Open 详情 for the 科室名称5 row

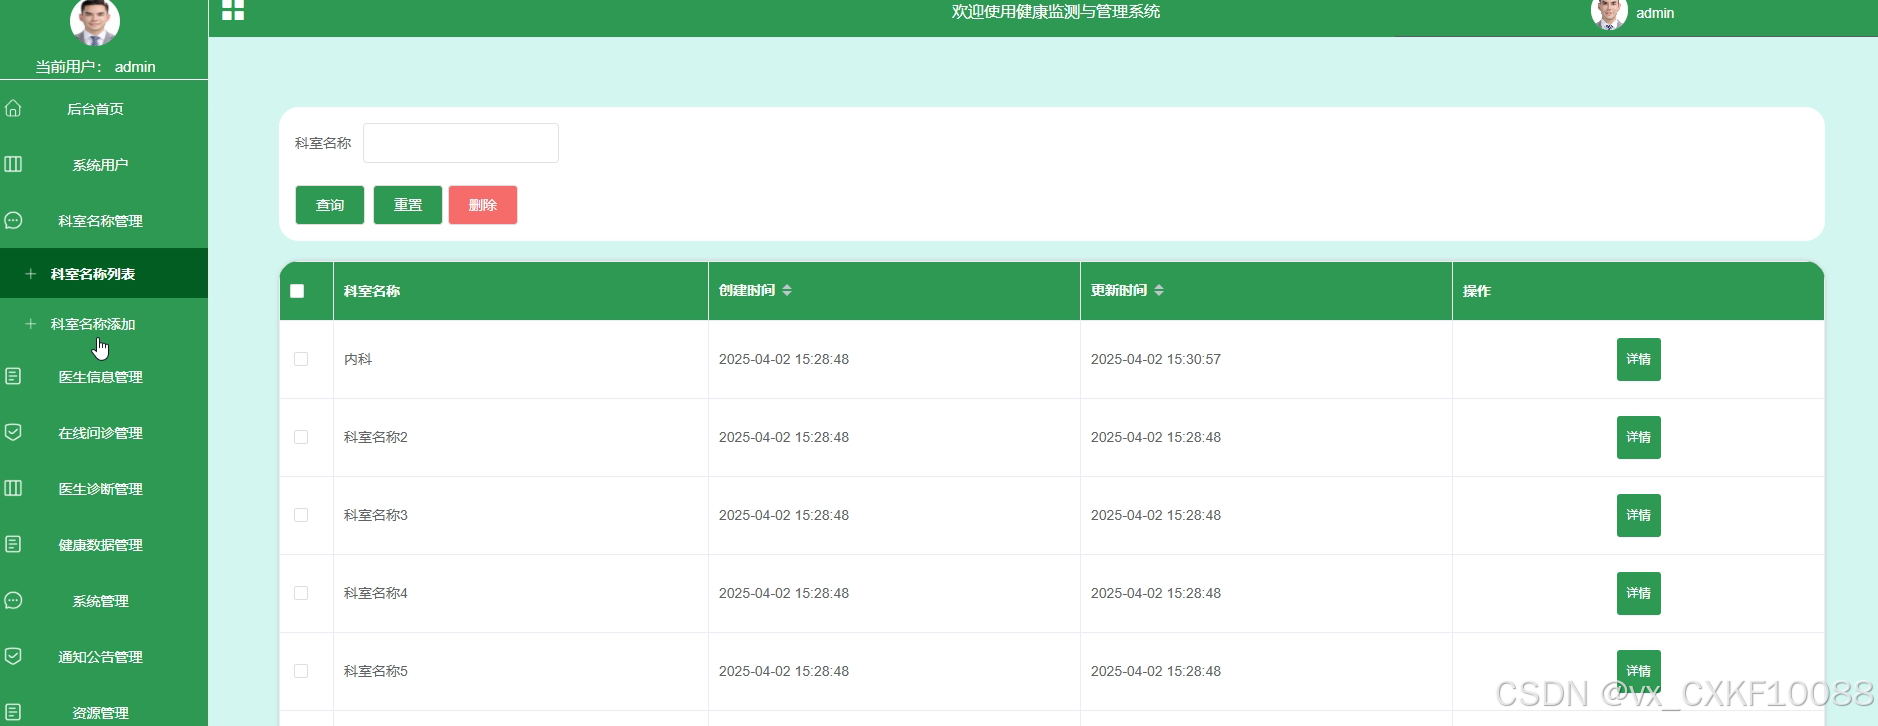pyautogui.click(x=1638, y=671)
